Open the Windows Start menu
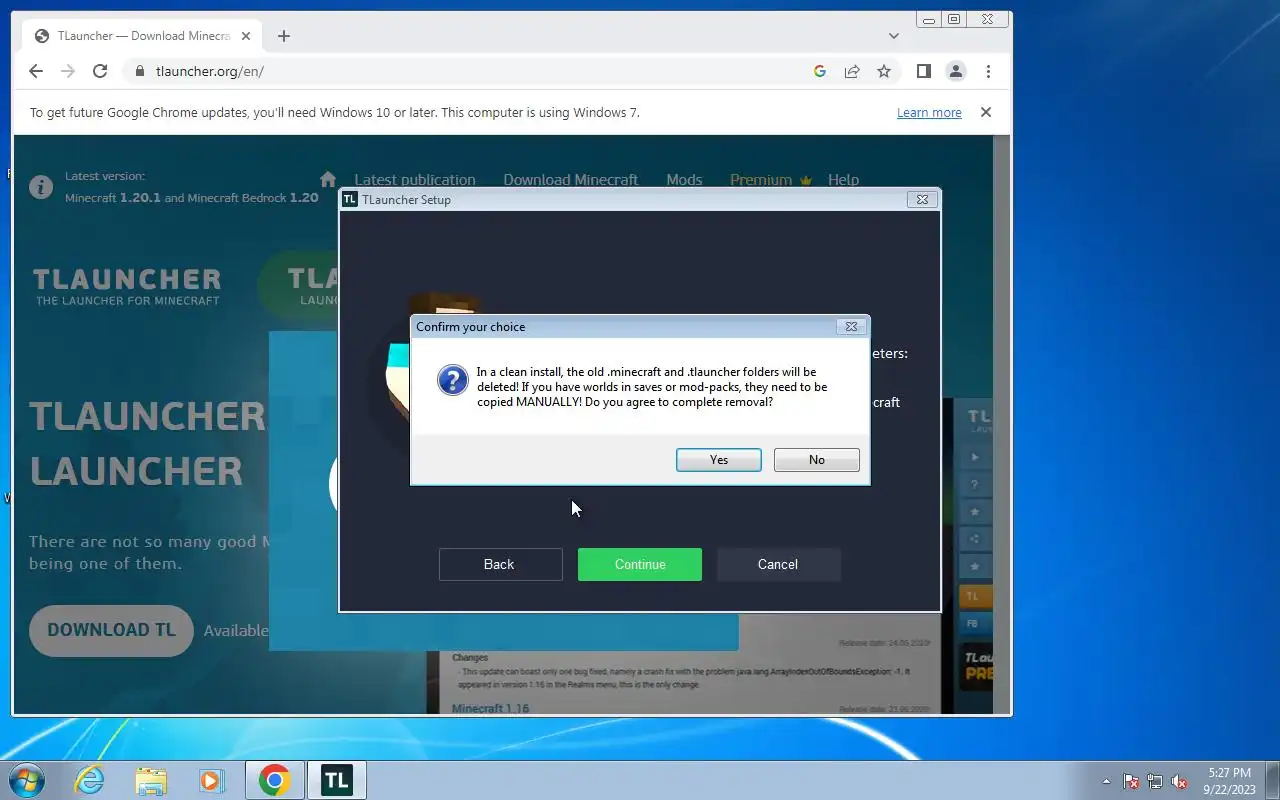1280x800 pixels. click(x=27, y=780)
